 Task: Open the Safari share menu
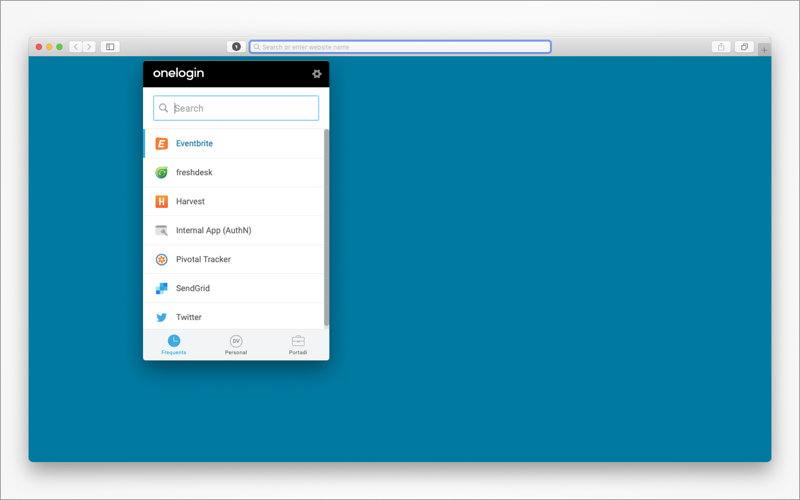tap(721, 47)
